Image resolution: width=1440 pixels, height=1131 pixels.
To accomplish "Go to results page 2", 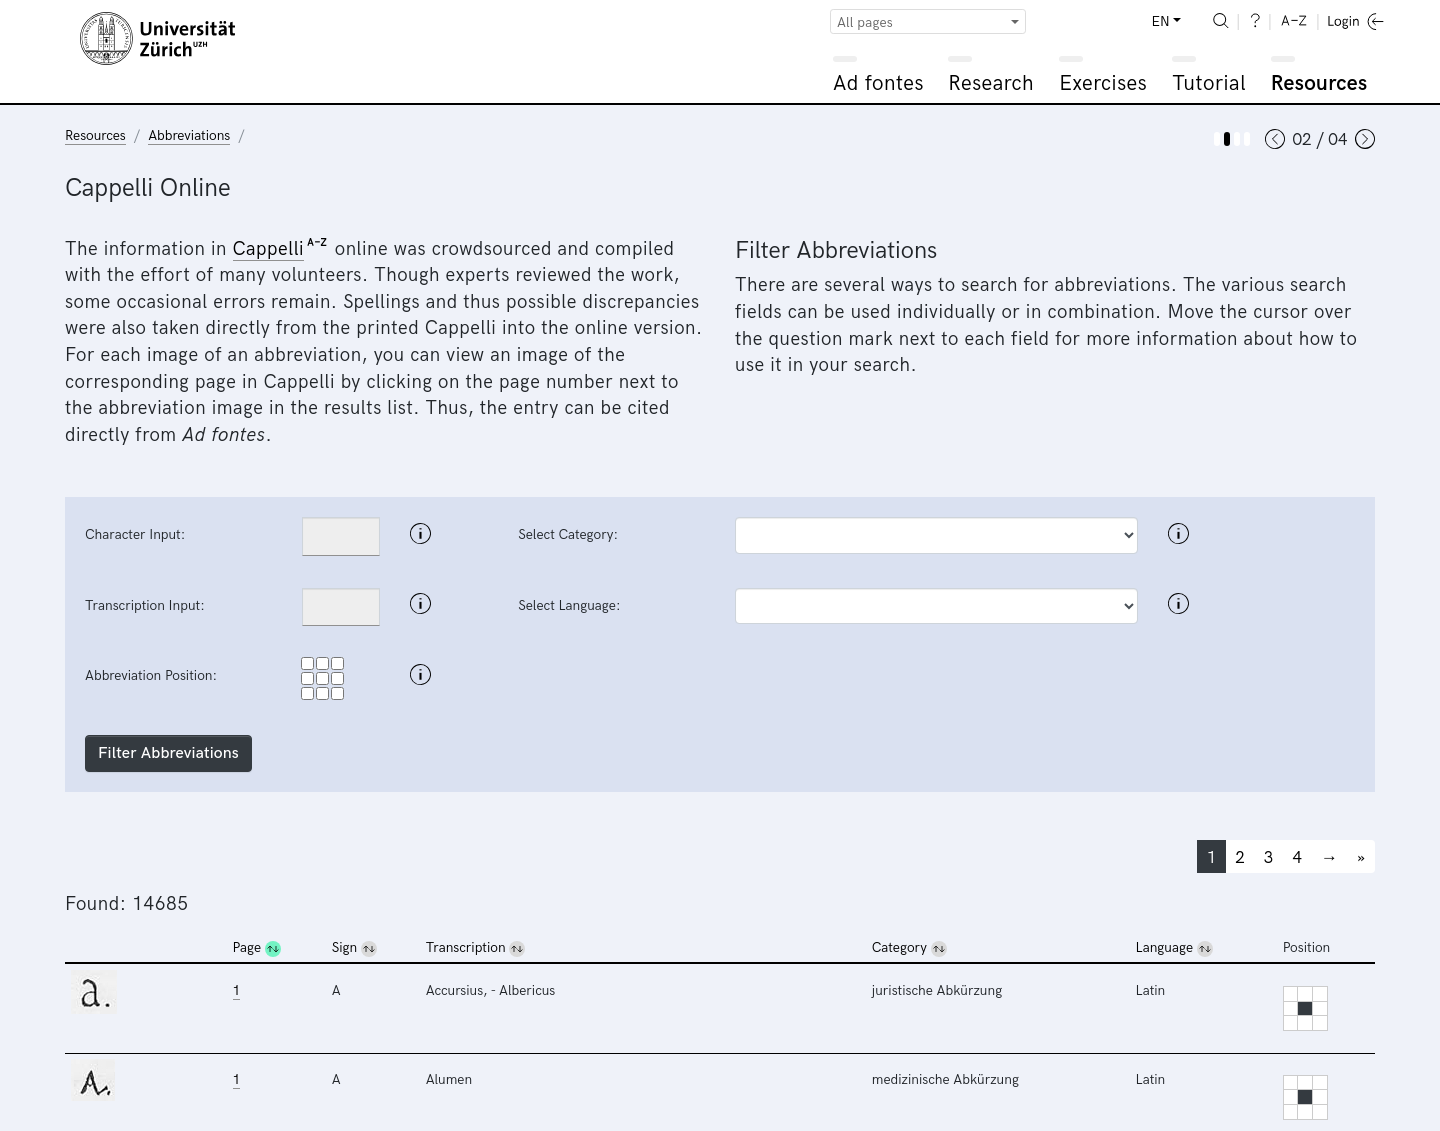I will pos(1240,857).
